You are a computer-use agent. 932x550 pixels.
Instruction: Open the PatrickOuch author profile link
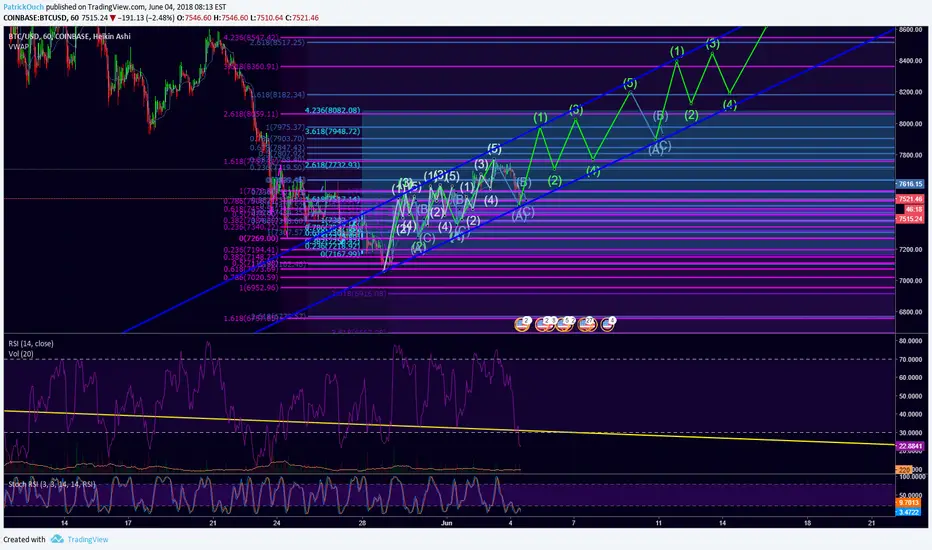coord(24,7)
